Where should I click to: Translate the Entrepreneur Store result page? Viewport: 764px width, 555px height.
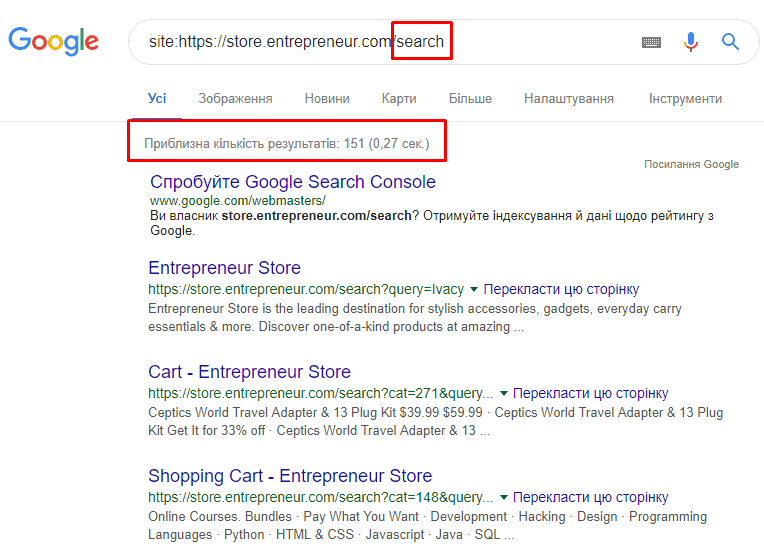point(561,289)
